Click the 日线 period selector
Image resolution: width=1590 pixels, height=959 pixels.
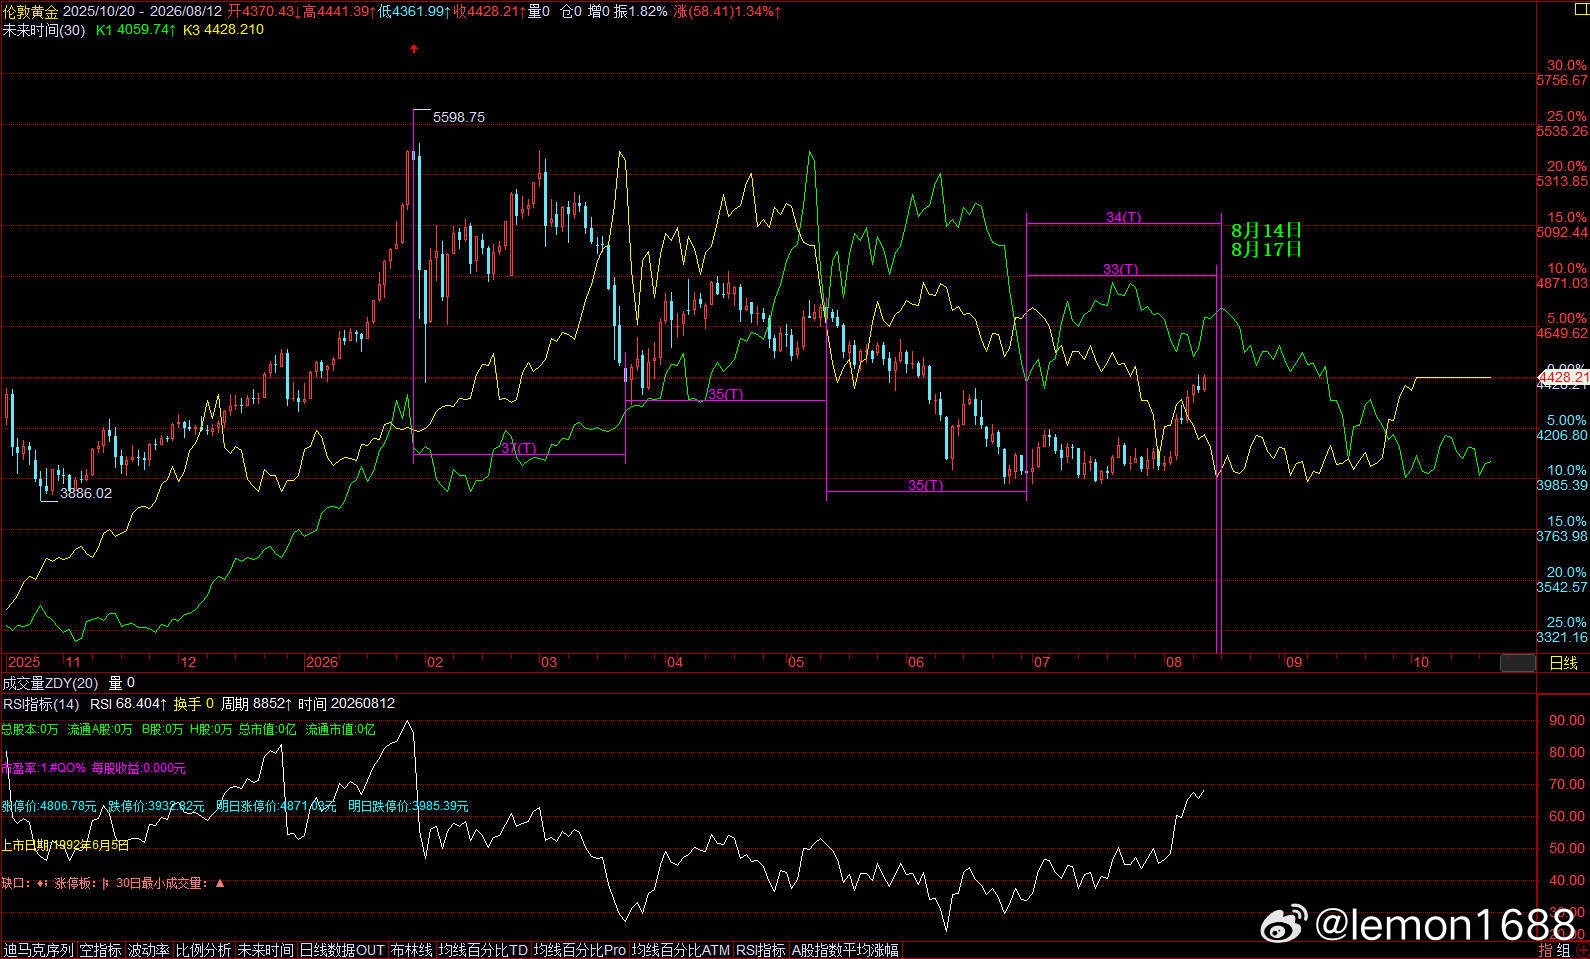point(1563,663)
